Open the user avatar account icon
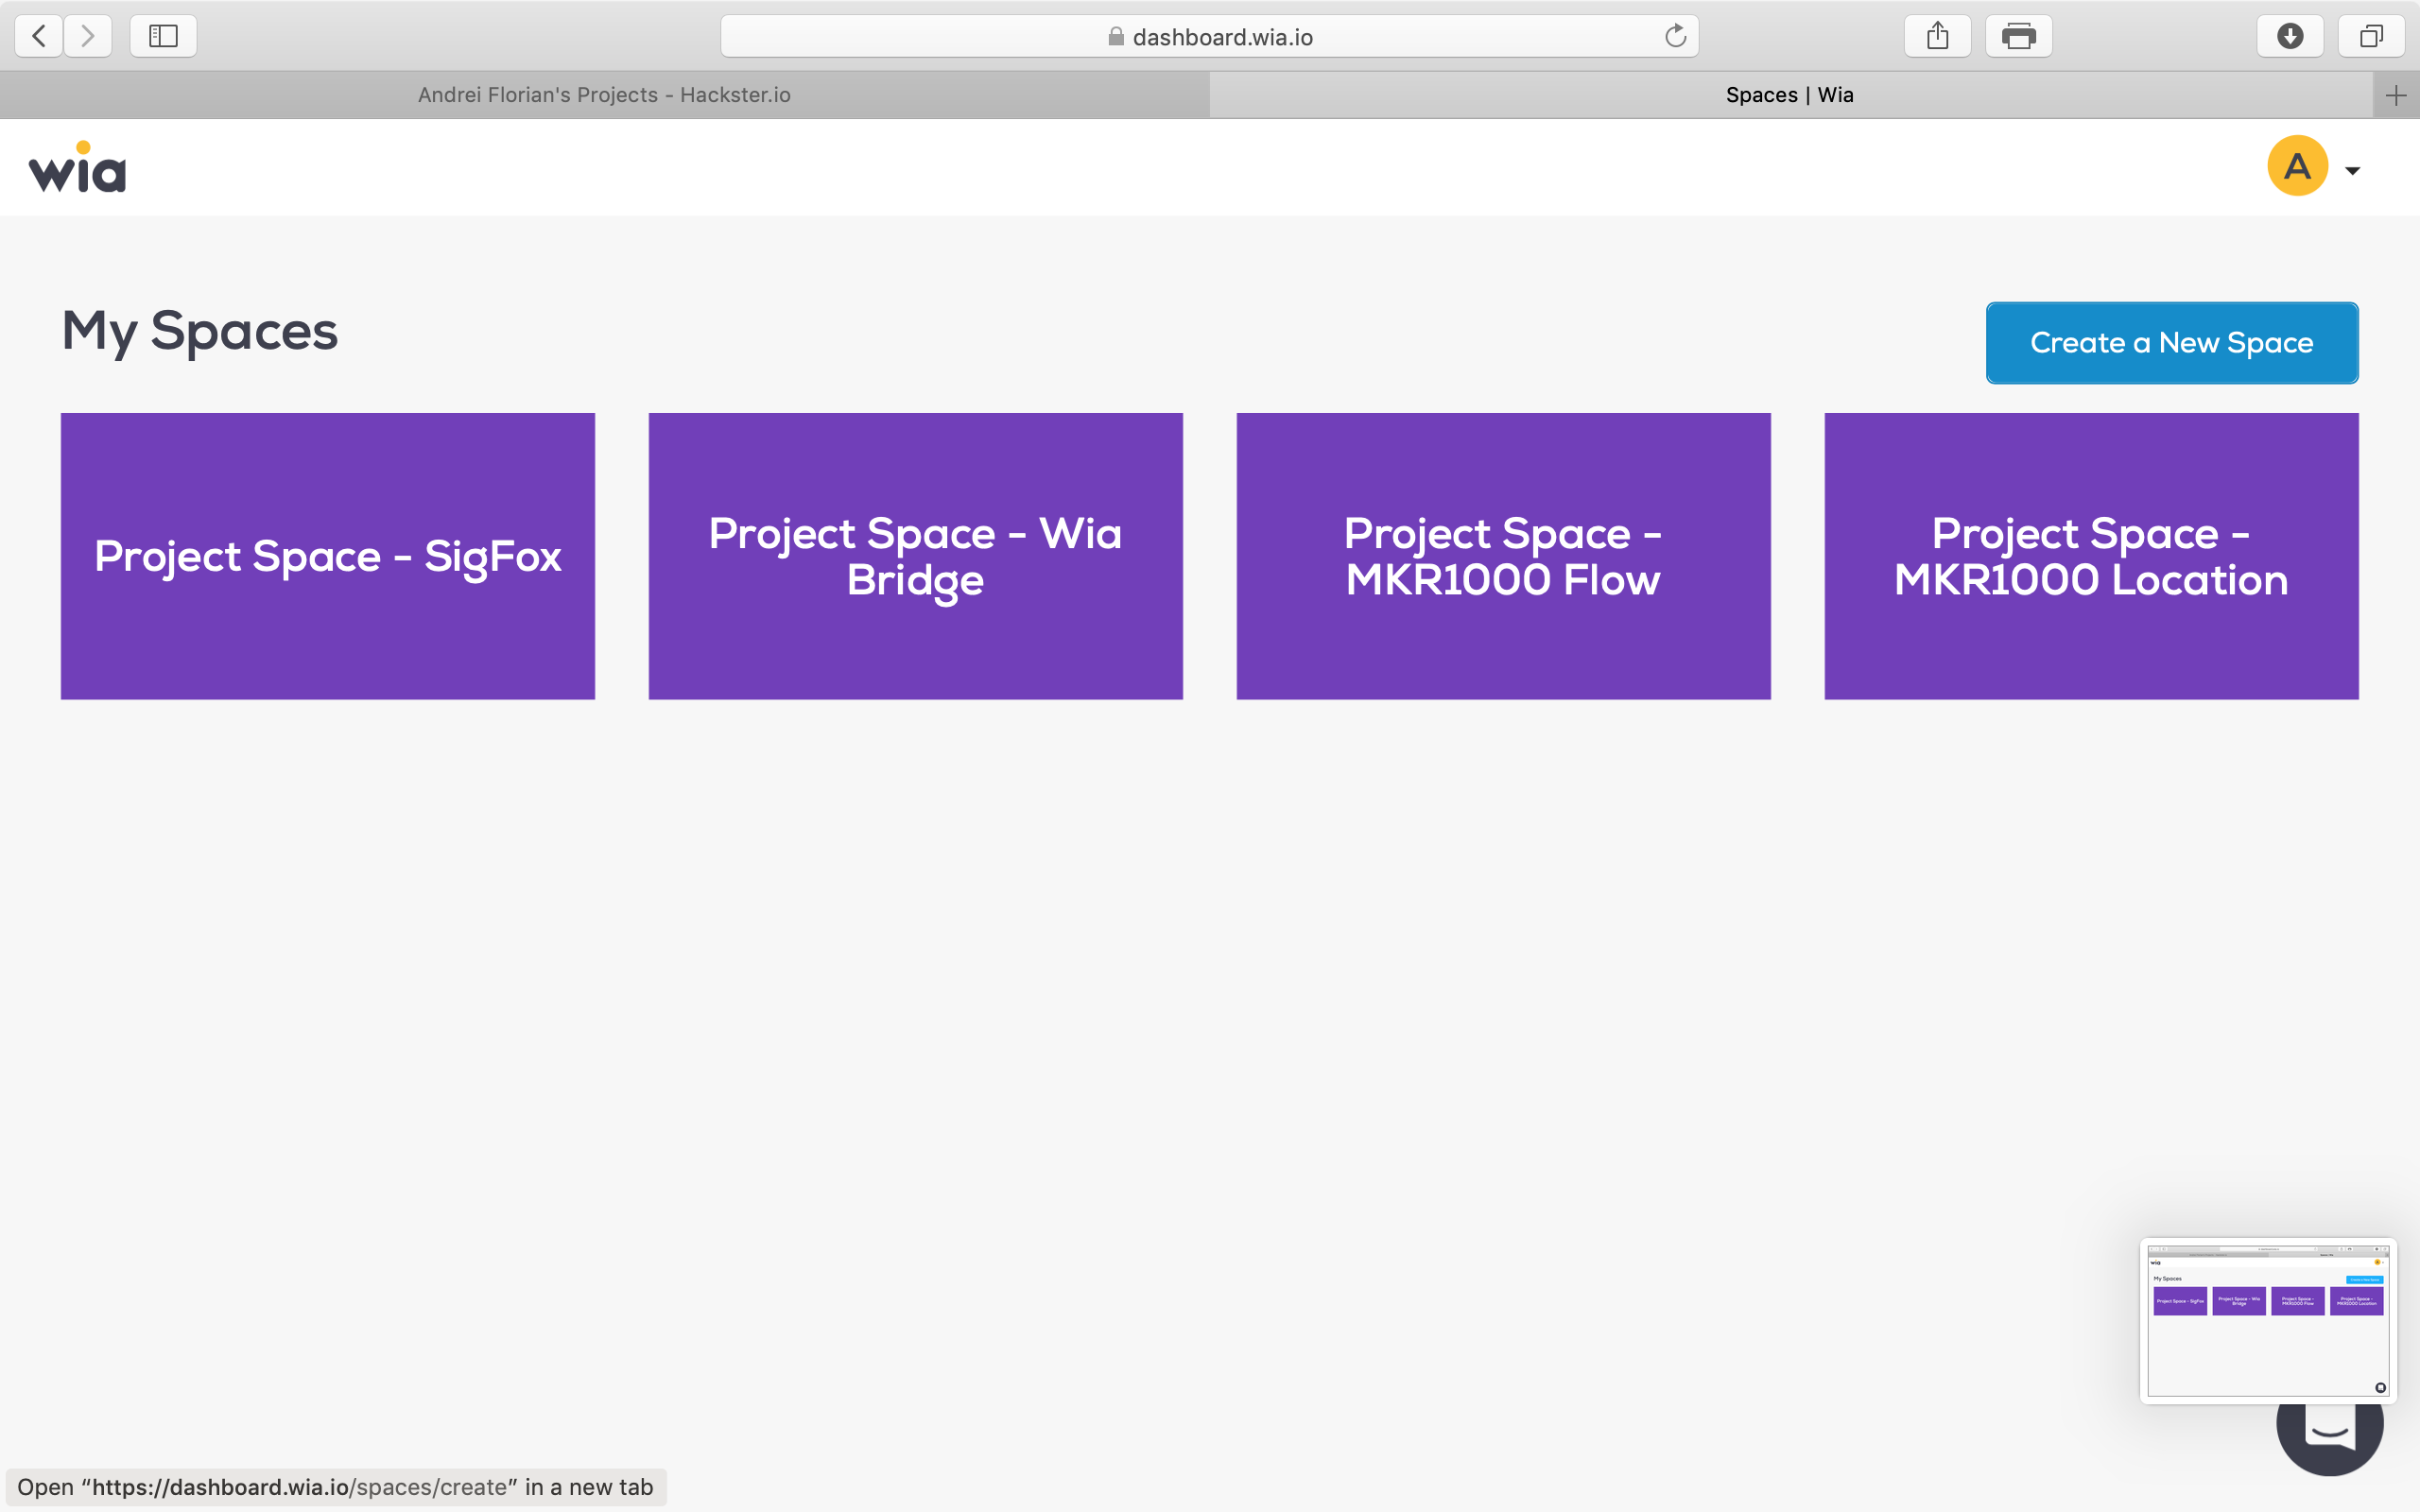2420x1512 pixels. [2297, 166]
